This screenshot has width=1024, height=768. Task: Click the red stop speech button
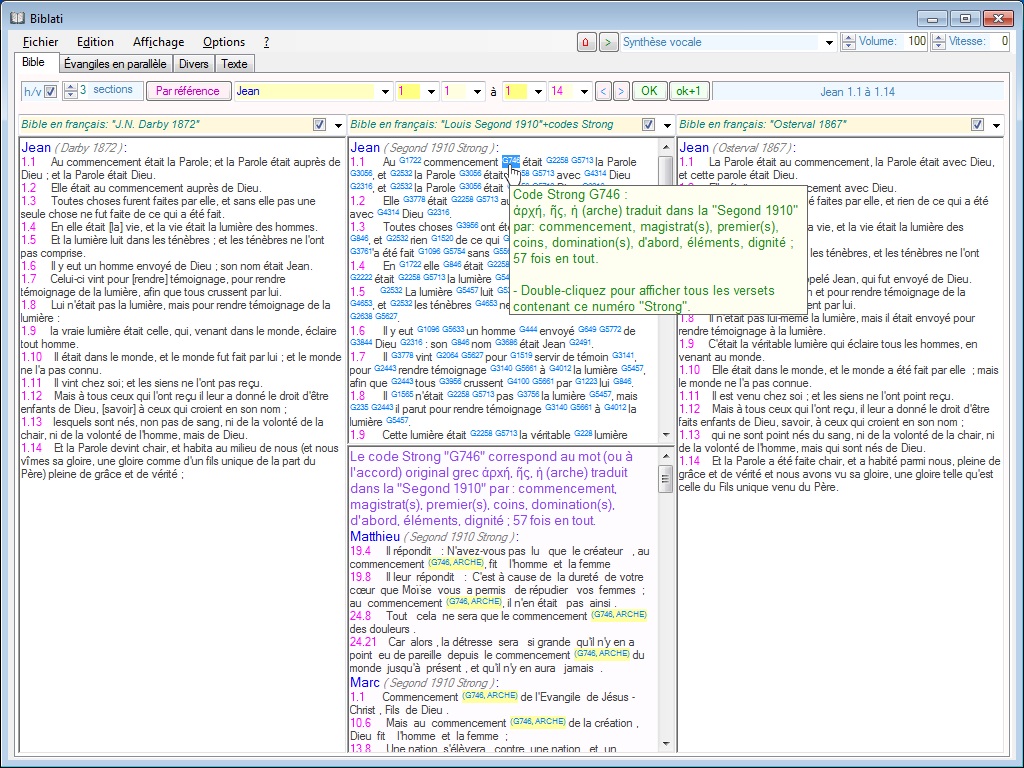coord(586,42)
